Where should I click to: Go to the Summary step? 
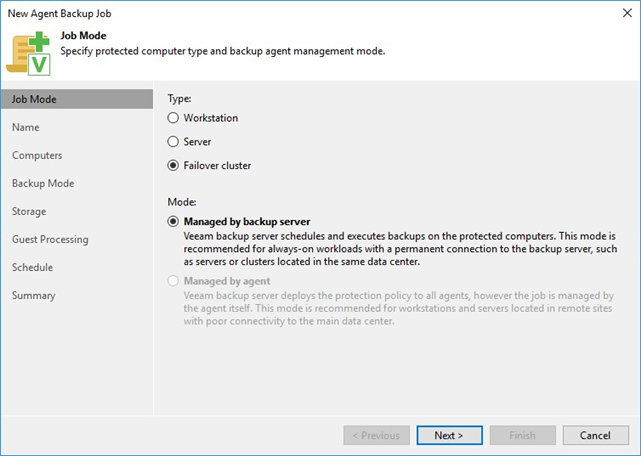[x=34, y=295]
